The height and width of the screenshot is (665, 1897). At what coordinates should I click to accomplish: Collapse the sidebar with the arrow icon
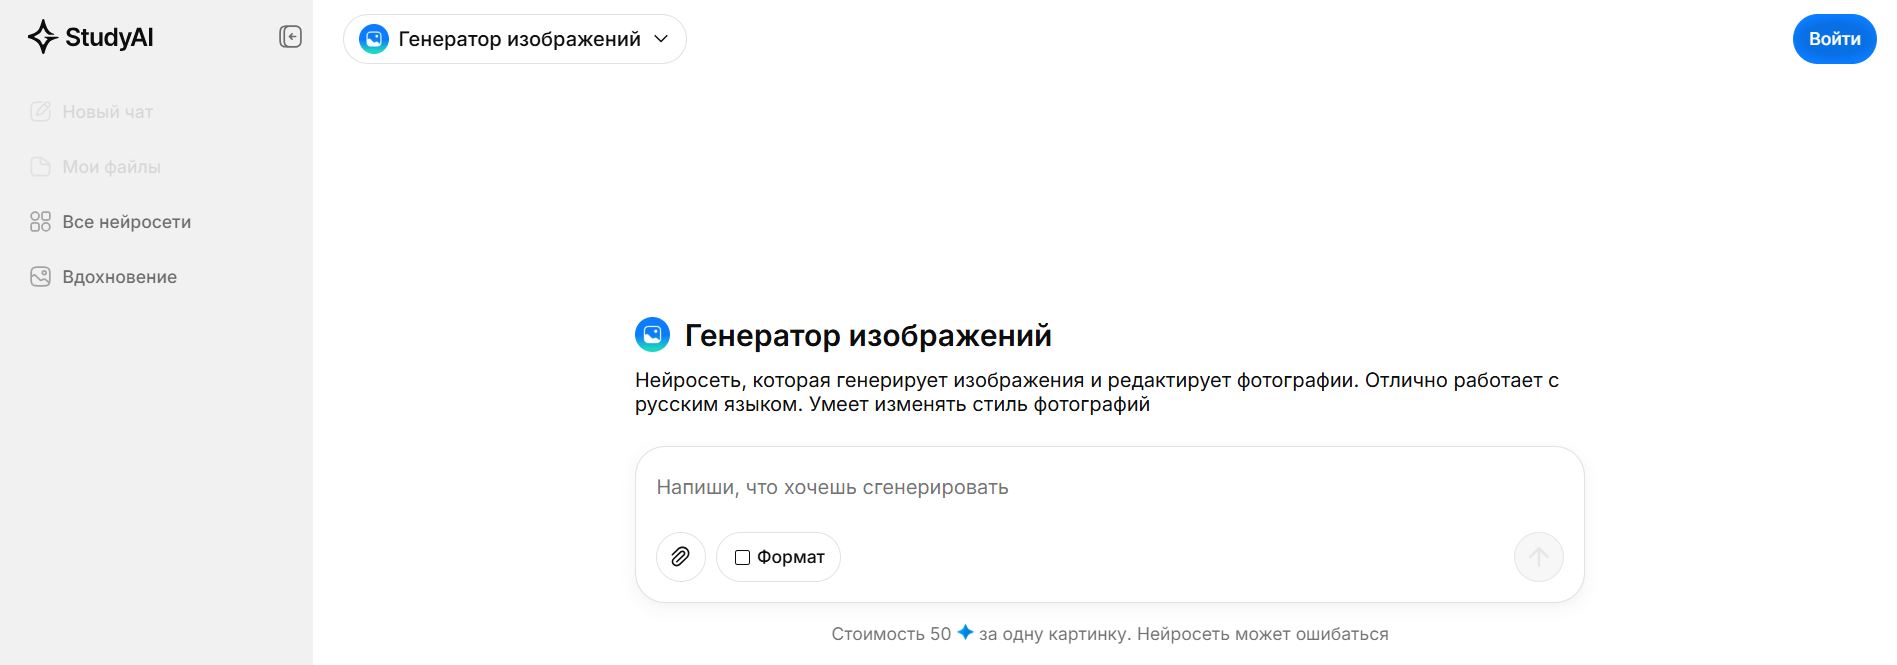290,37
